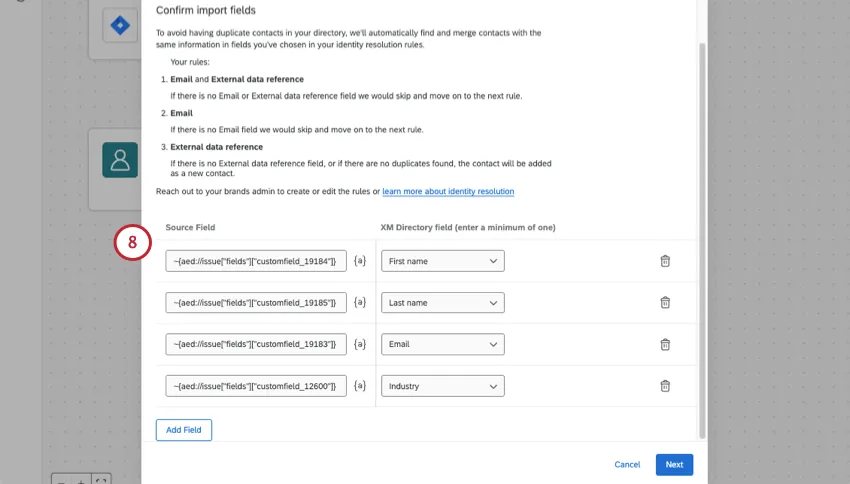This screenshot has height=484, width=850.
Task: Open the Email directory field dropdown
Action: pos(442,344)
